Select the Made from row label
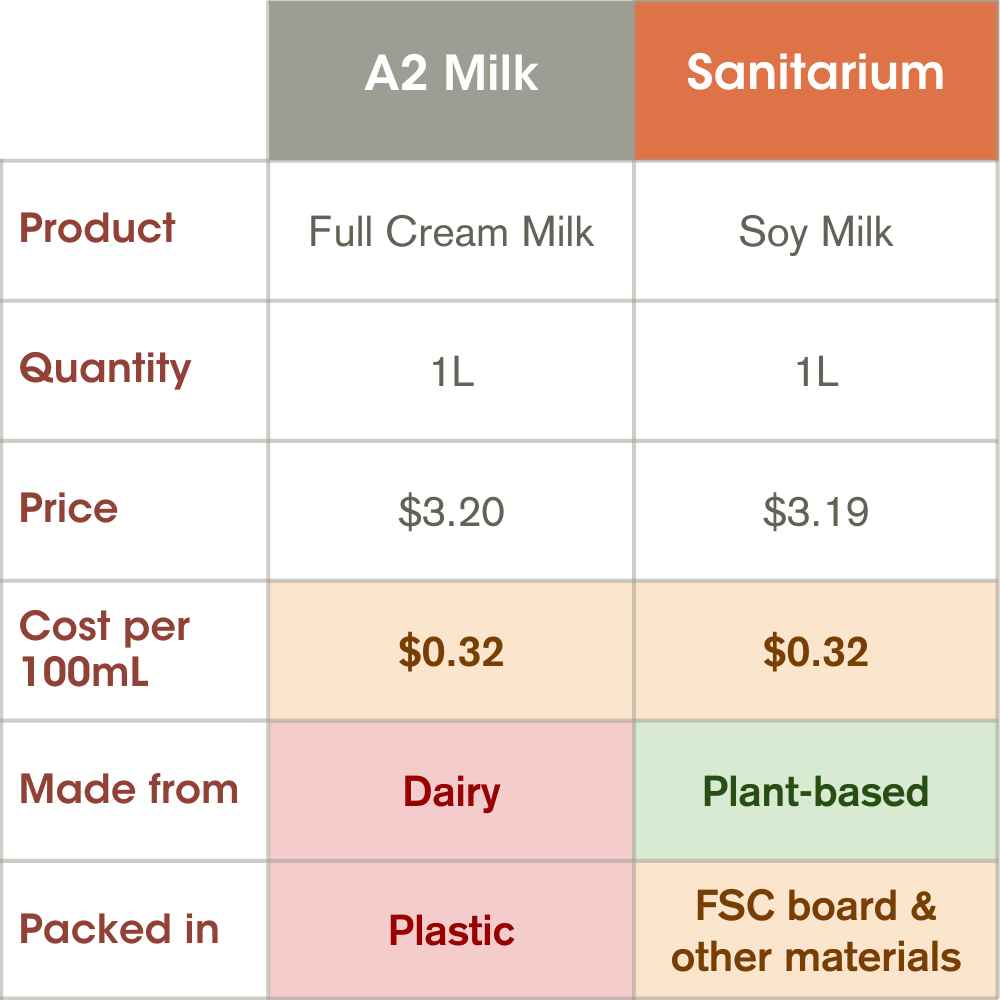 coord(129,789)
